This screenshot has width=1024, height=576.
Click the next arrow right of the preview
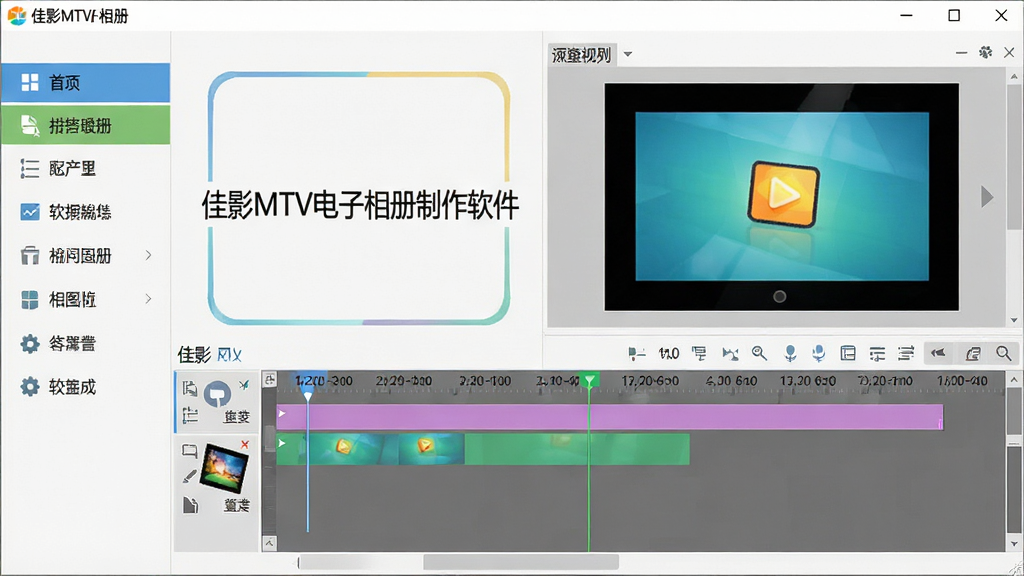pos(987,197)
